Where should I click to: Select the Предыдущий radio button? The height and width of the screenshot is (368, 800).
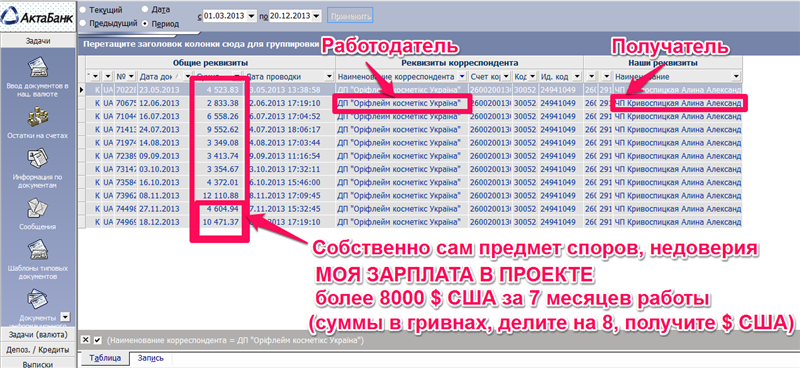point(82,23)
